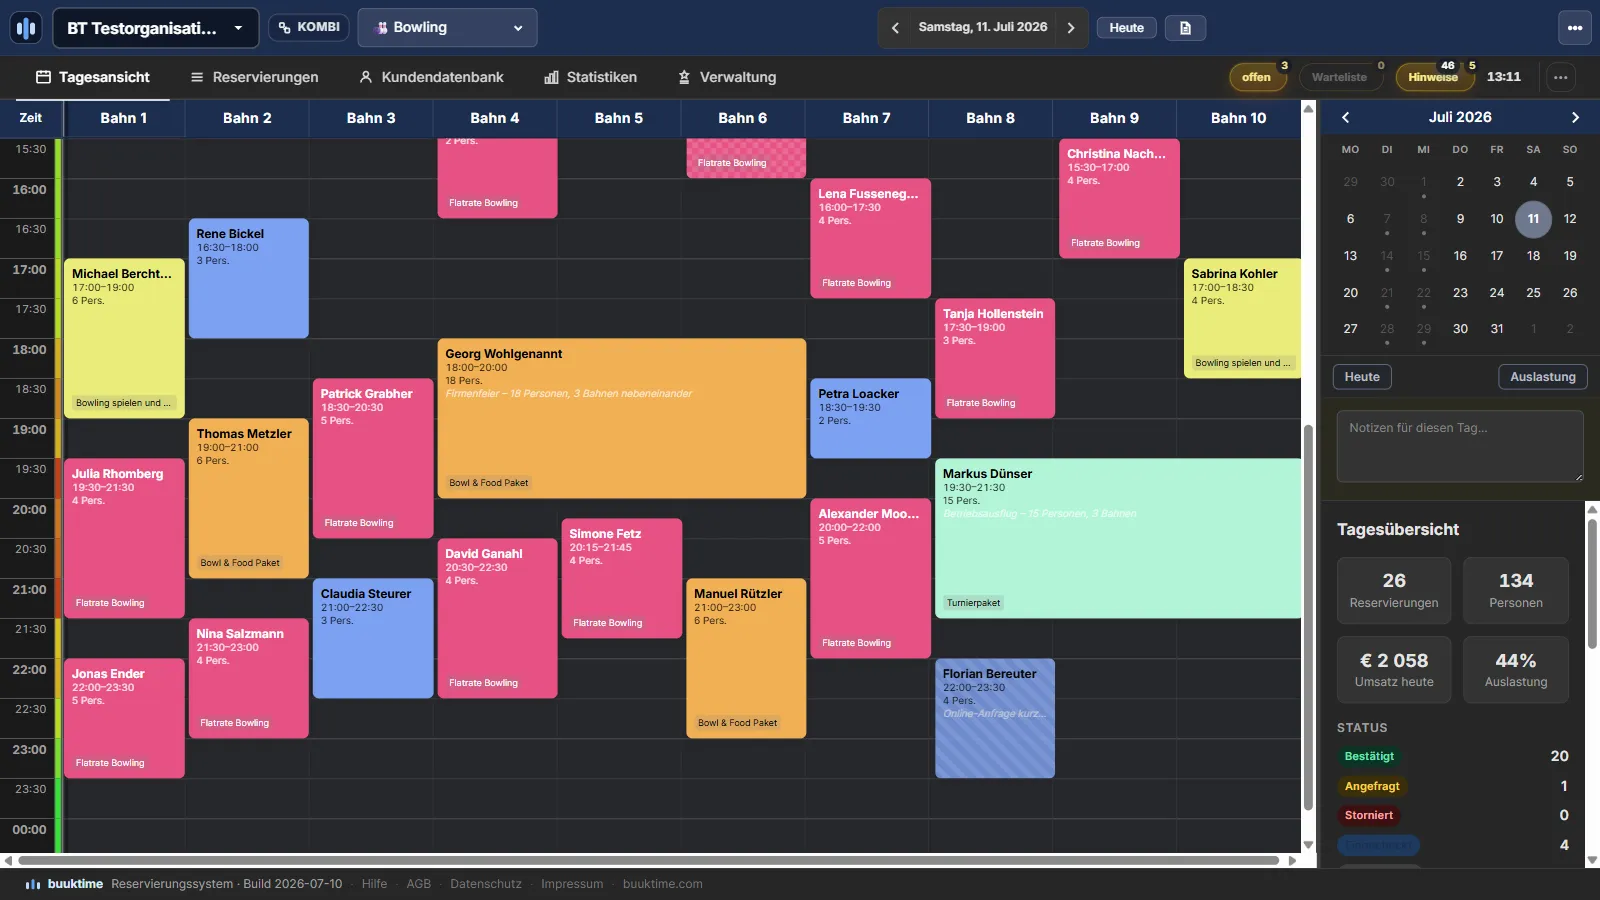The height and width of the screenshot is (900, 1600).
Task: Click the Auslastung button
Action: pyautogui.click(x=1542, y=377)
